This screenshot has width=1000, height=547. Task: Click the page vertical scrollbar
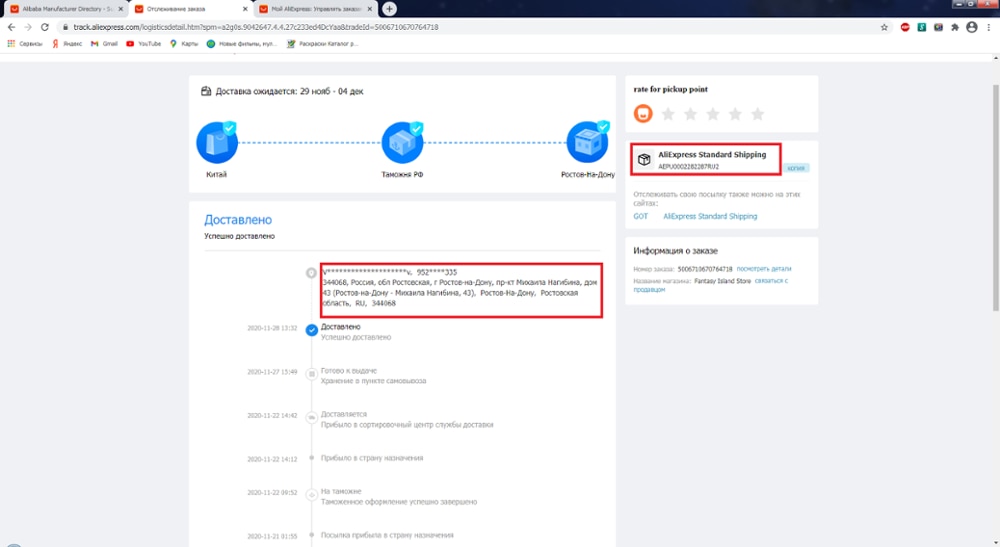click(996, 198)
